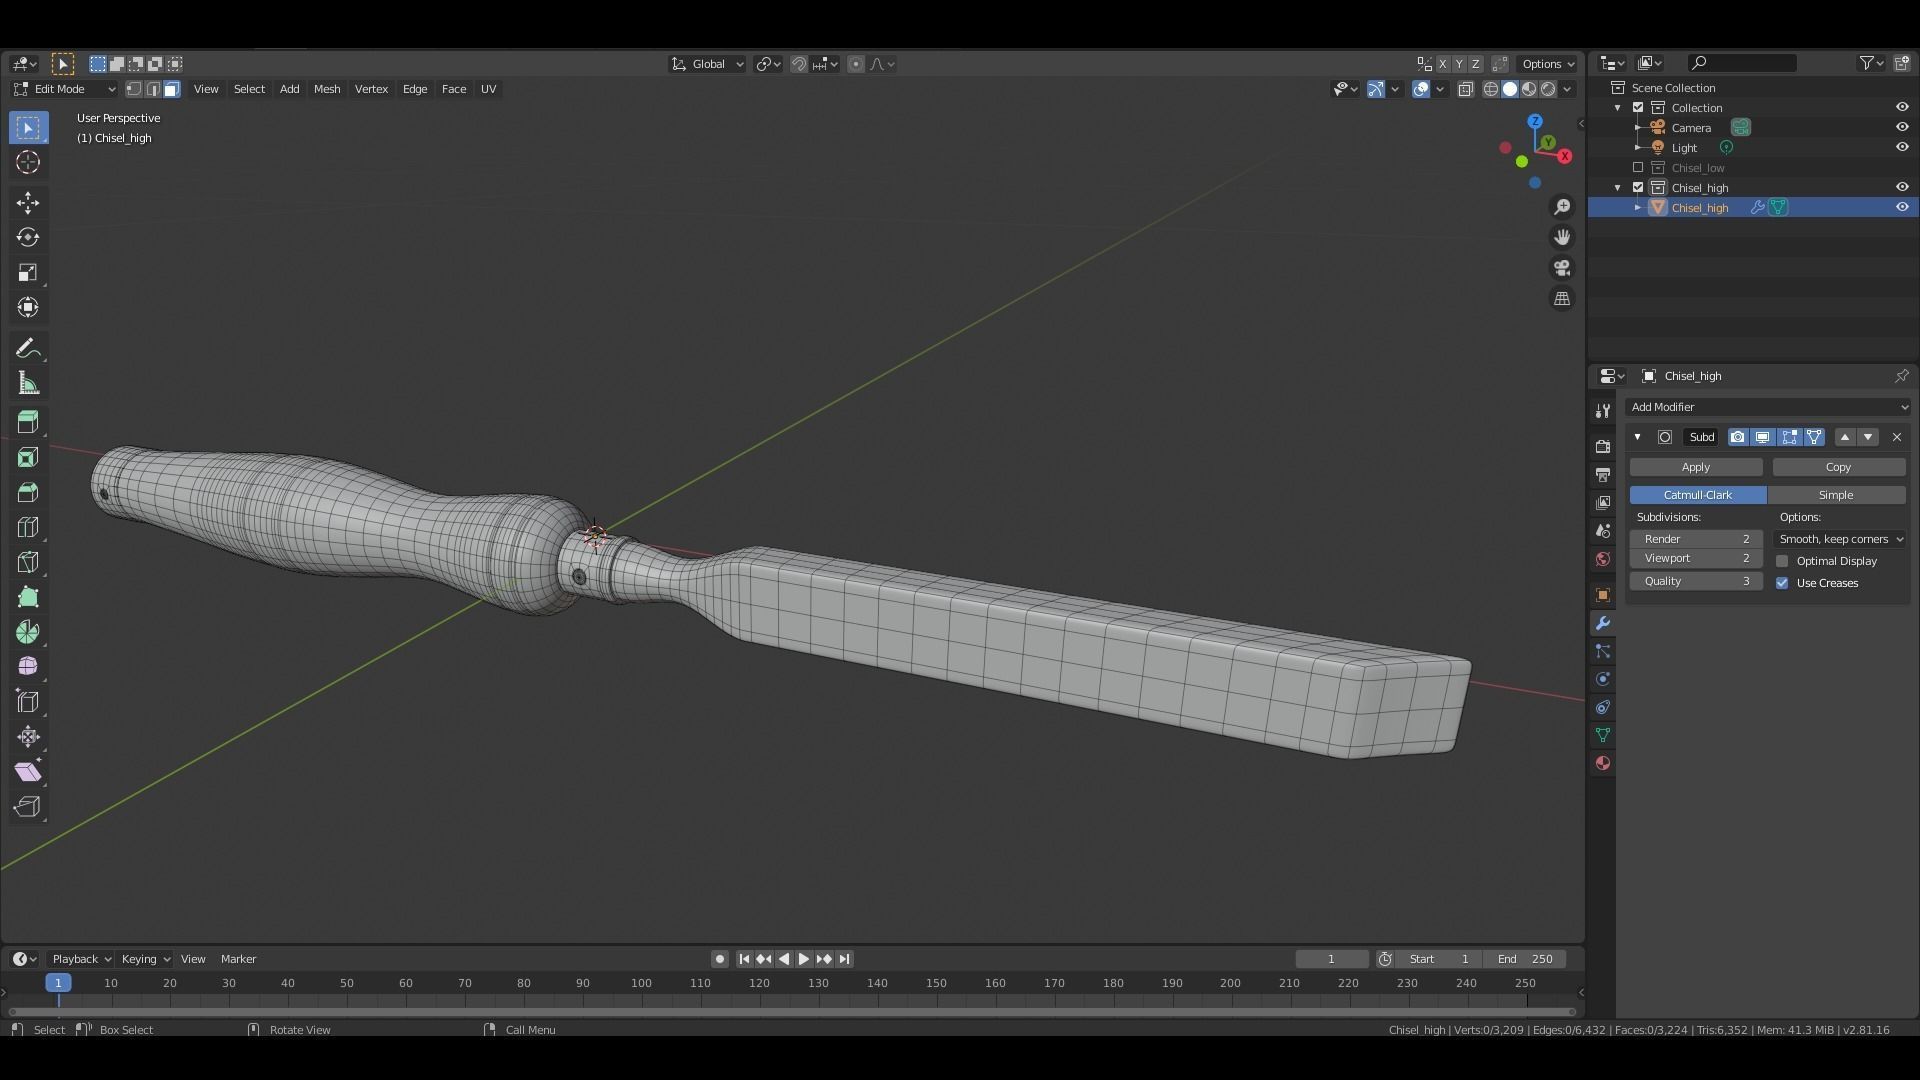Select the Move tool in toolbar
Image resolution: width=1920 pixels, height=1080 pixels.
click(28, 203)
